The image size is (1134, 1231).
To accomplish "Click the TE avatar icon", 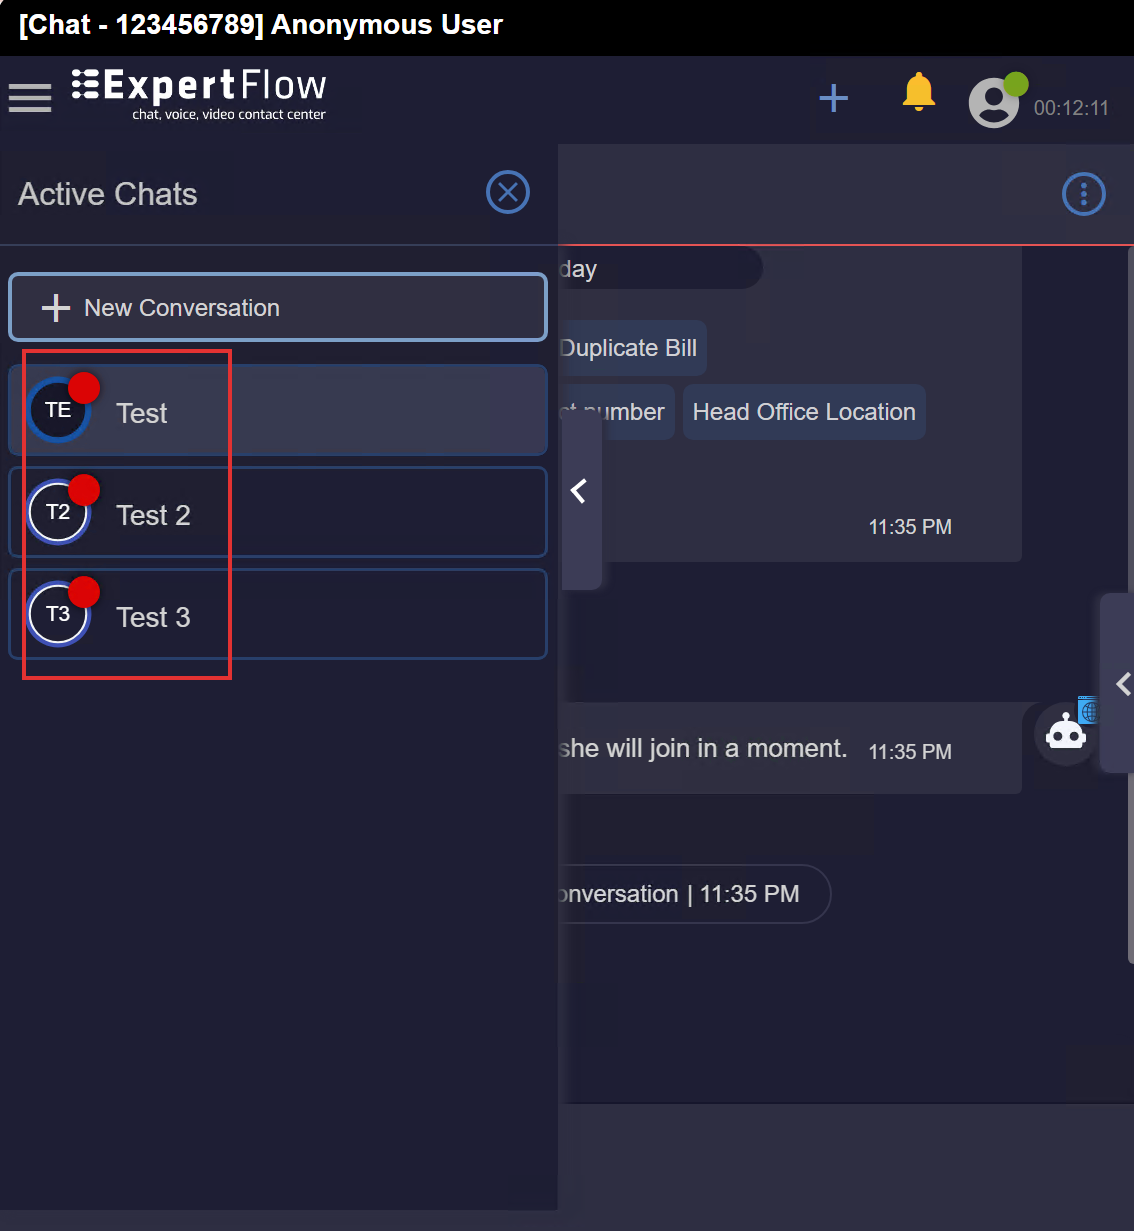I will 58,410.
